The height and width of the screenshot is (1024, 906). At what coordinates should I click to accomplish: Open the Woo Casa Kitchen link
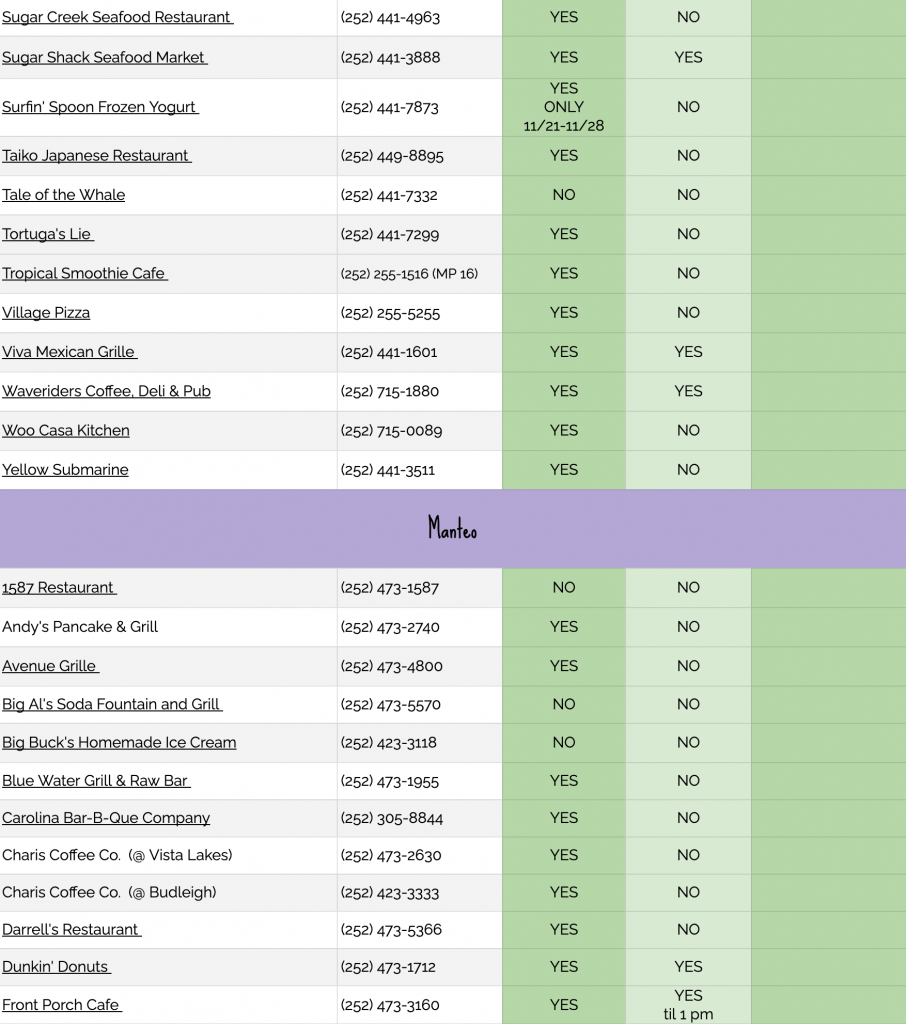pyautogui.click(x=66, y=431)
